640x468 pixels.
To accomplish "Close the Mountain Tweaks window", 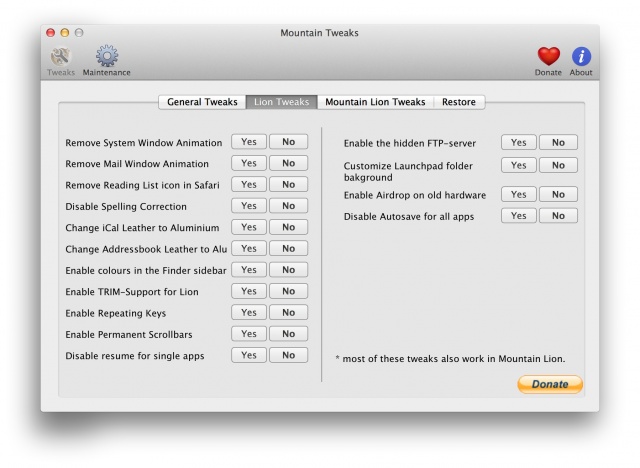I will pyautogui.click(x=51, y=33).
